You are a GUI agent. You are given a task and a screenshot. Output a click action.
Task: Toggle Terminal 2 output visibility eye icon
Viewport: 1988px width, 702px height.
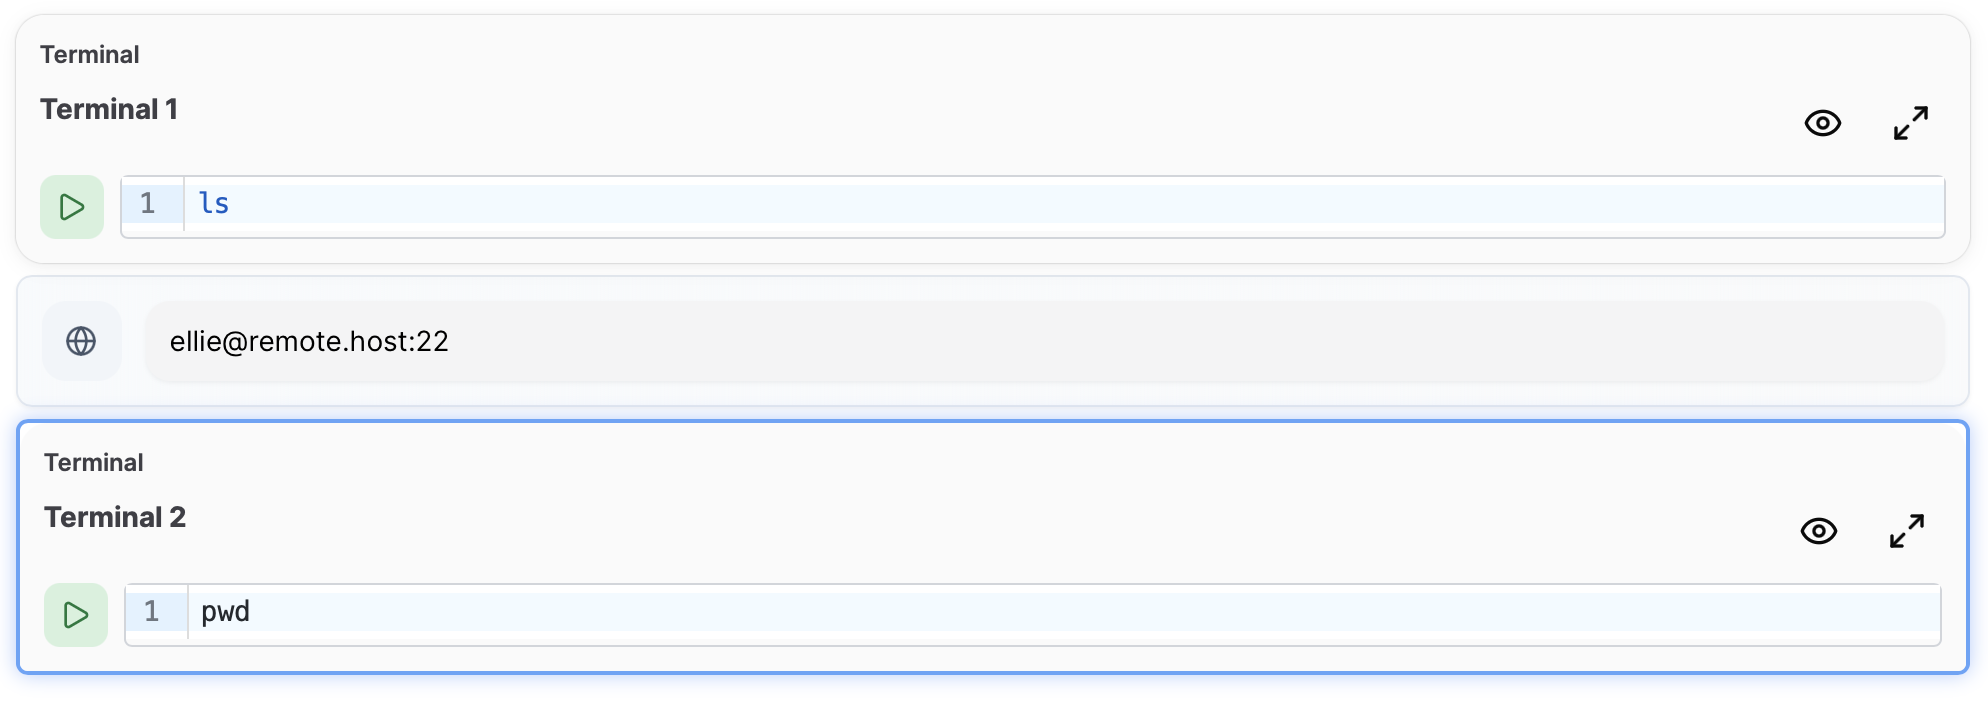coord(1818,531)
